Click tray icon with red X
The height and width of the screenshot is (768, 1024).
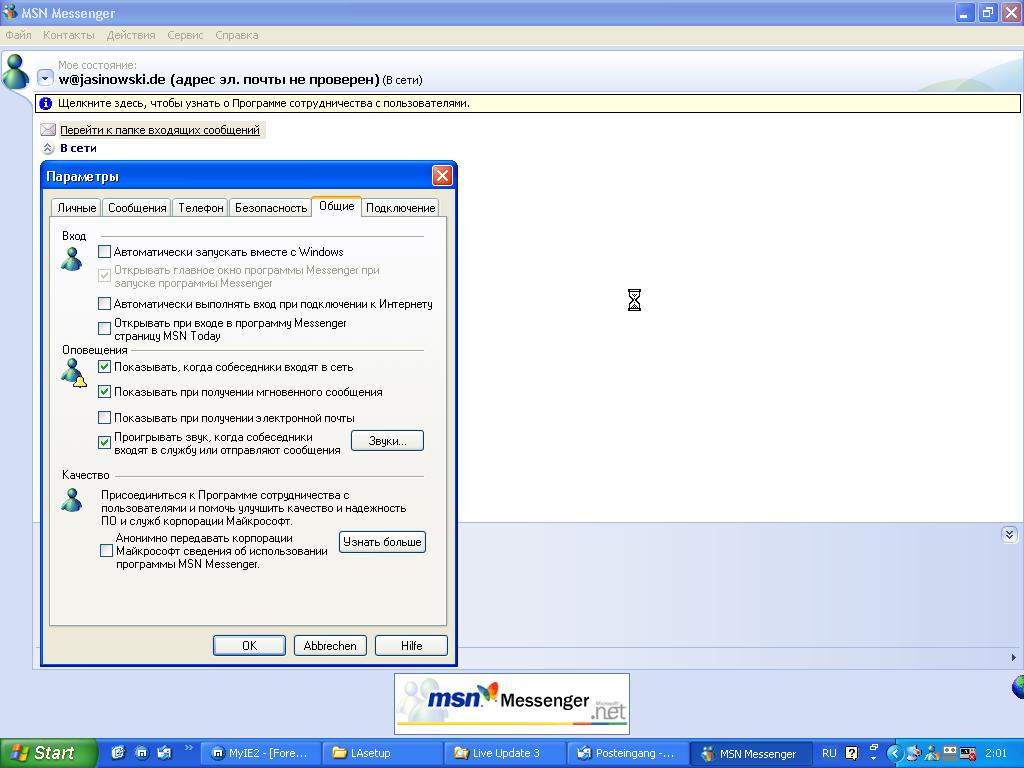(x=968, y=754)
